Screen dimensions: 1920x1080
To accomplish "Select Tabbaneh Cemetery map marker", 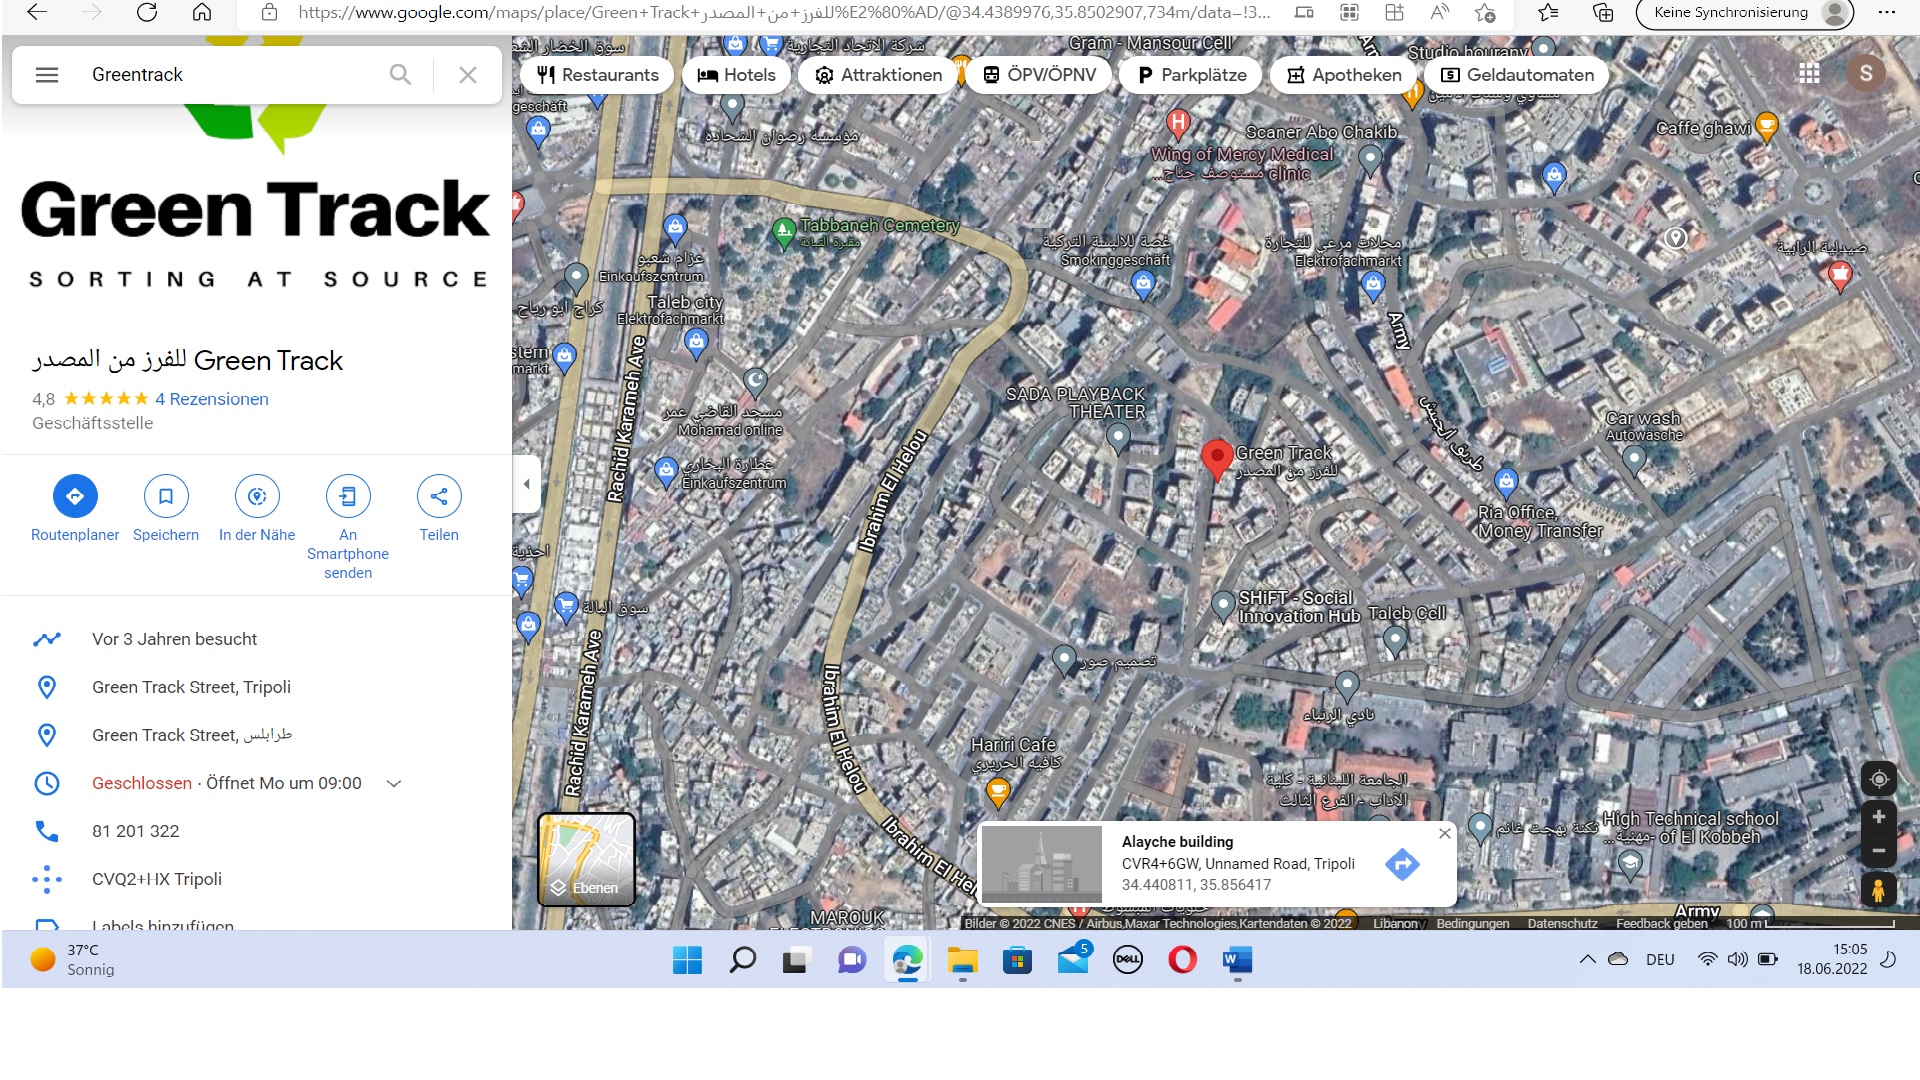I will coord(784,233).
